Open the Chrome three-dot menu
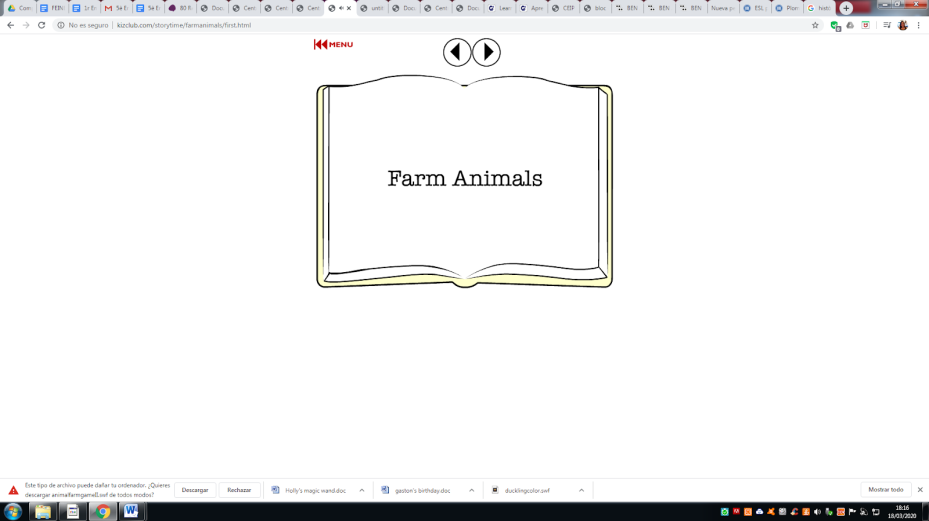 [x=919, y=25]
